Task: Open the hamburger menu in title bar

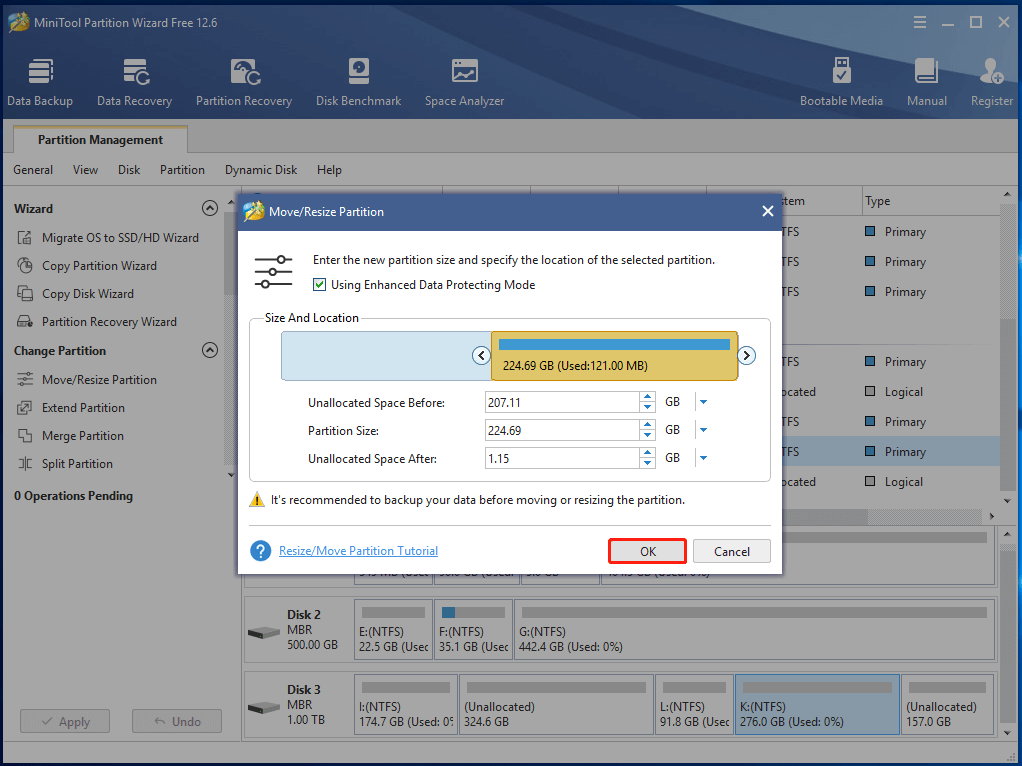Action: tap(920, 23)
